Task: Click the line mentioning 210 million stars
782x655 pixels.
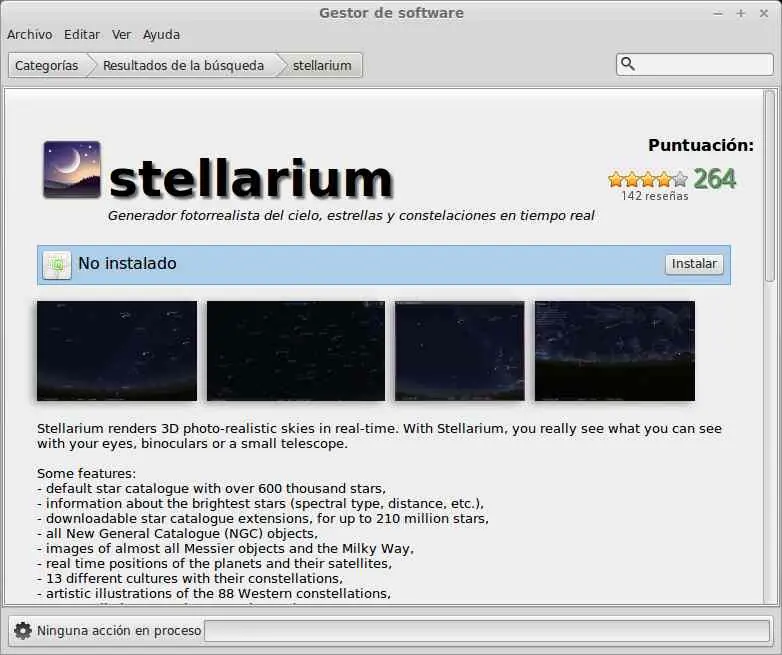Action: pyautogui.click(x=263, y=518)
